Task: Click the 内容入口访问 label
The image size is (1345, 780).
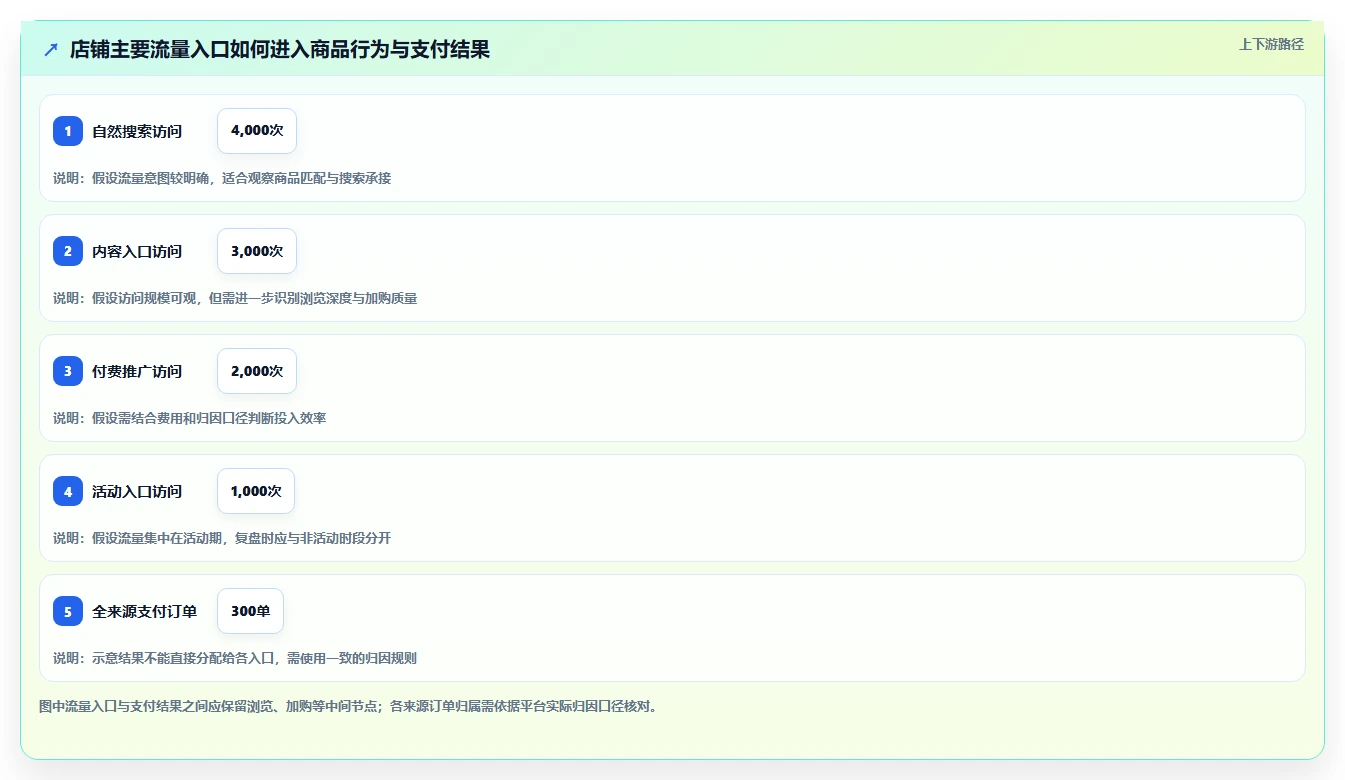Action: pos(137,251)
